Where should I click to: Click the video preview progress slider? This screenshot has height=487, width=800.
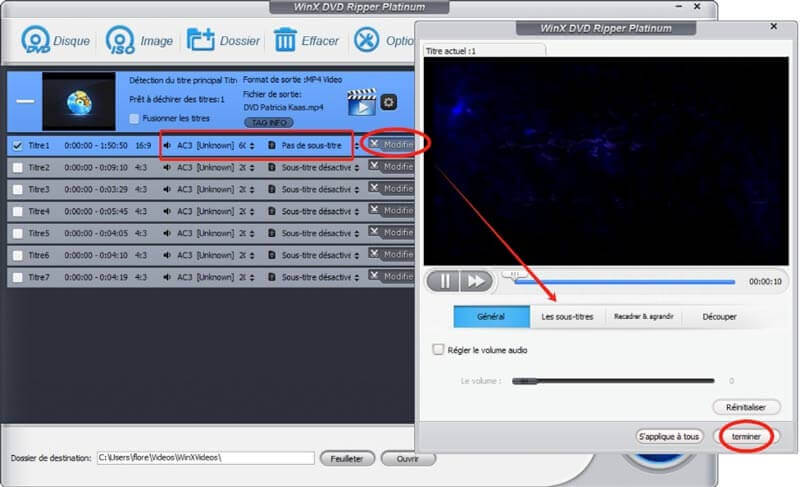point(624,281)
